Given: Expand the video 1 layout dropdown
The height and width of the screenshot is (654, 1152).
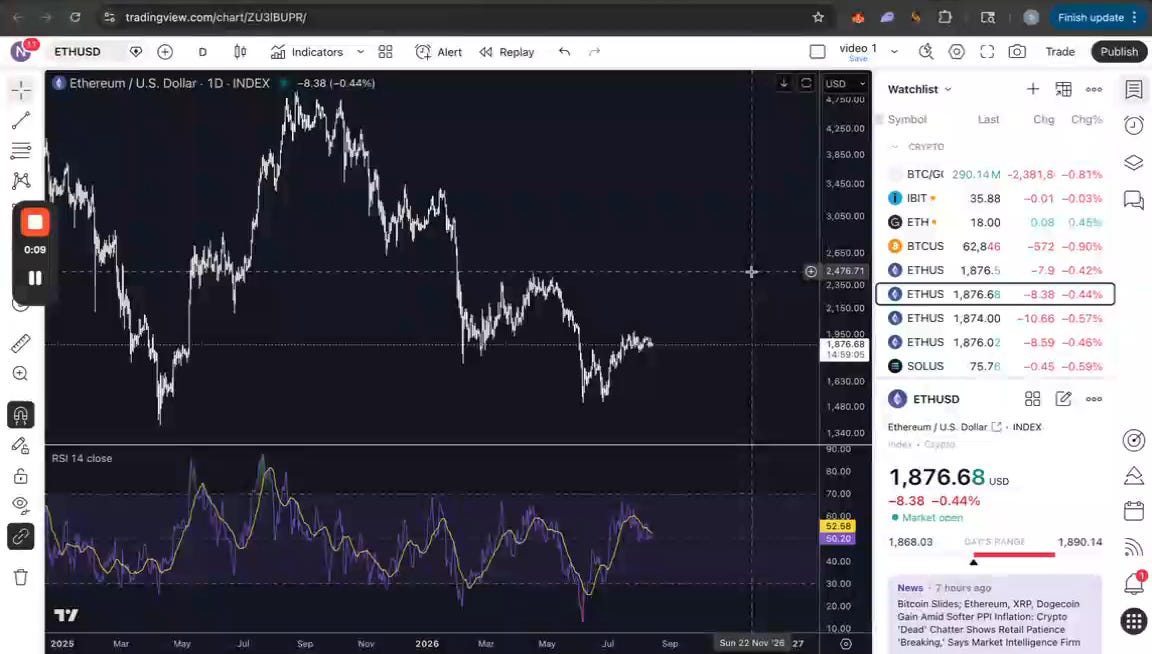Looking at the screenshot, I should pos(894,51).
